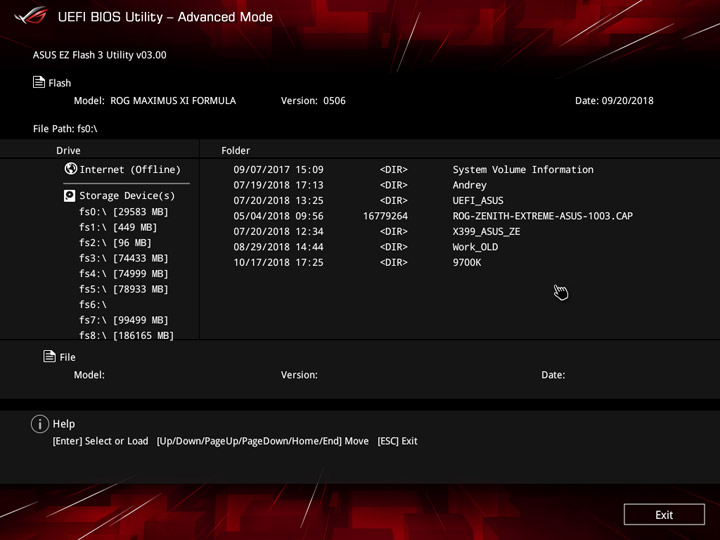Click the date 07/20/2018 13:25
Image resolution: width=720 pixels, height=540 pixels.
(278, 201)
